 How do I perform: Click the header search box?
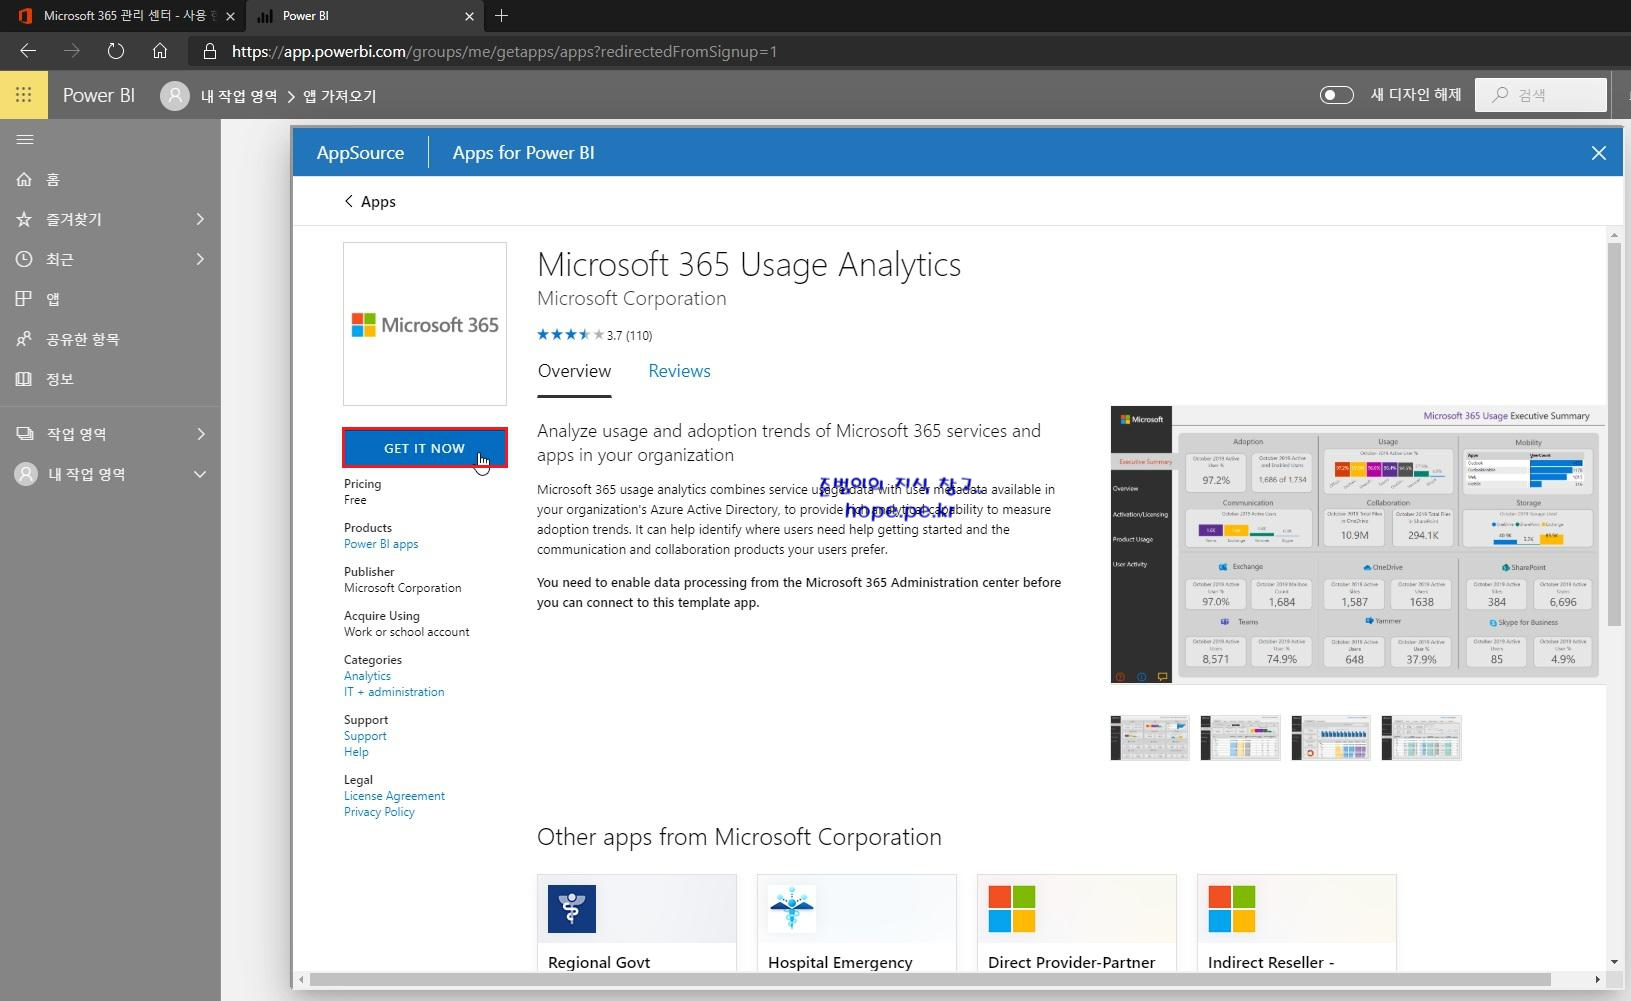pos(1541,95)
